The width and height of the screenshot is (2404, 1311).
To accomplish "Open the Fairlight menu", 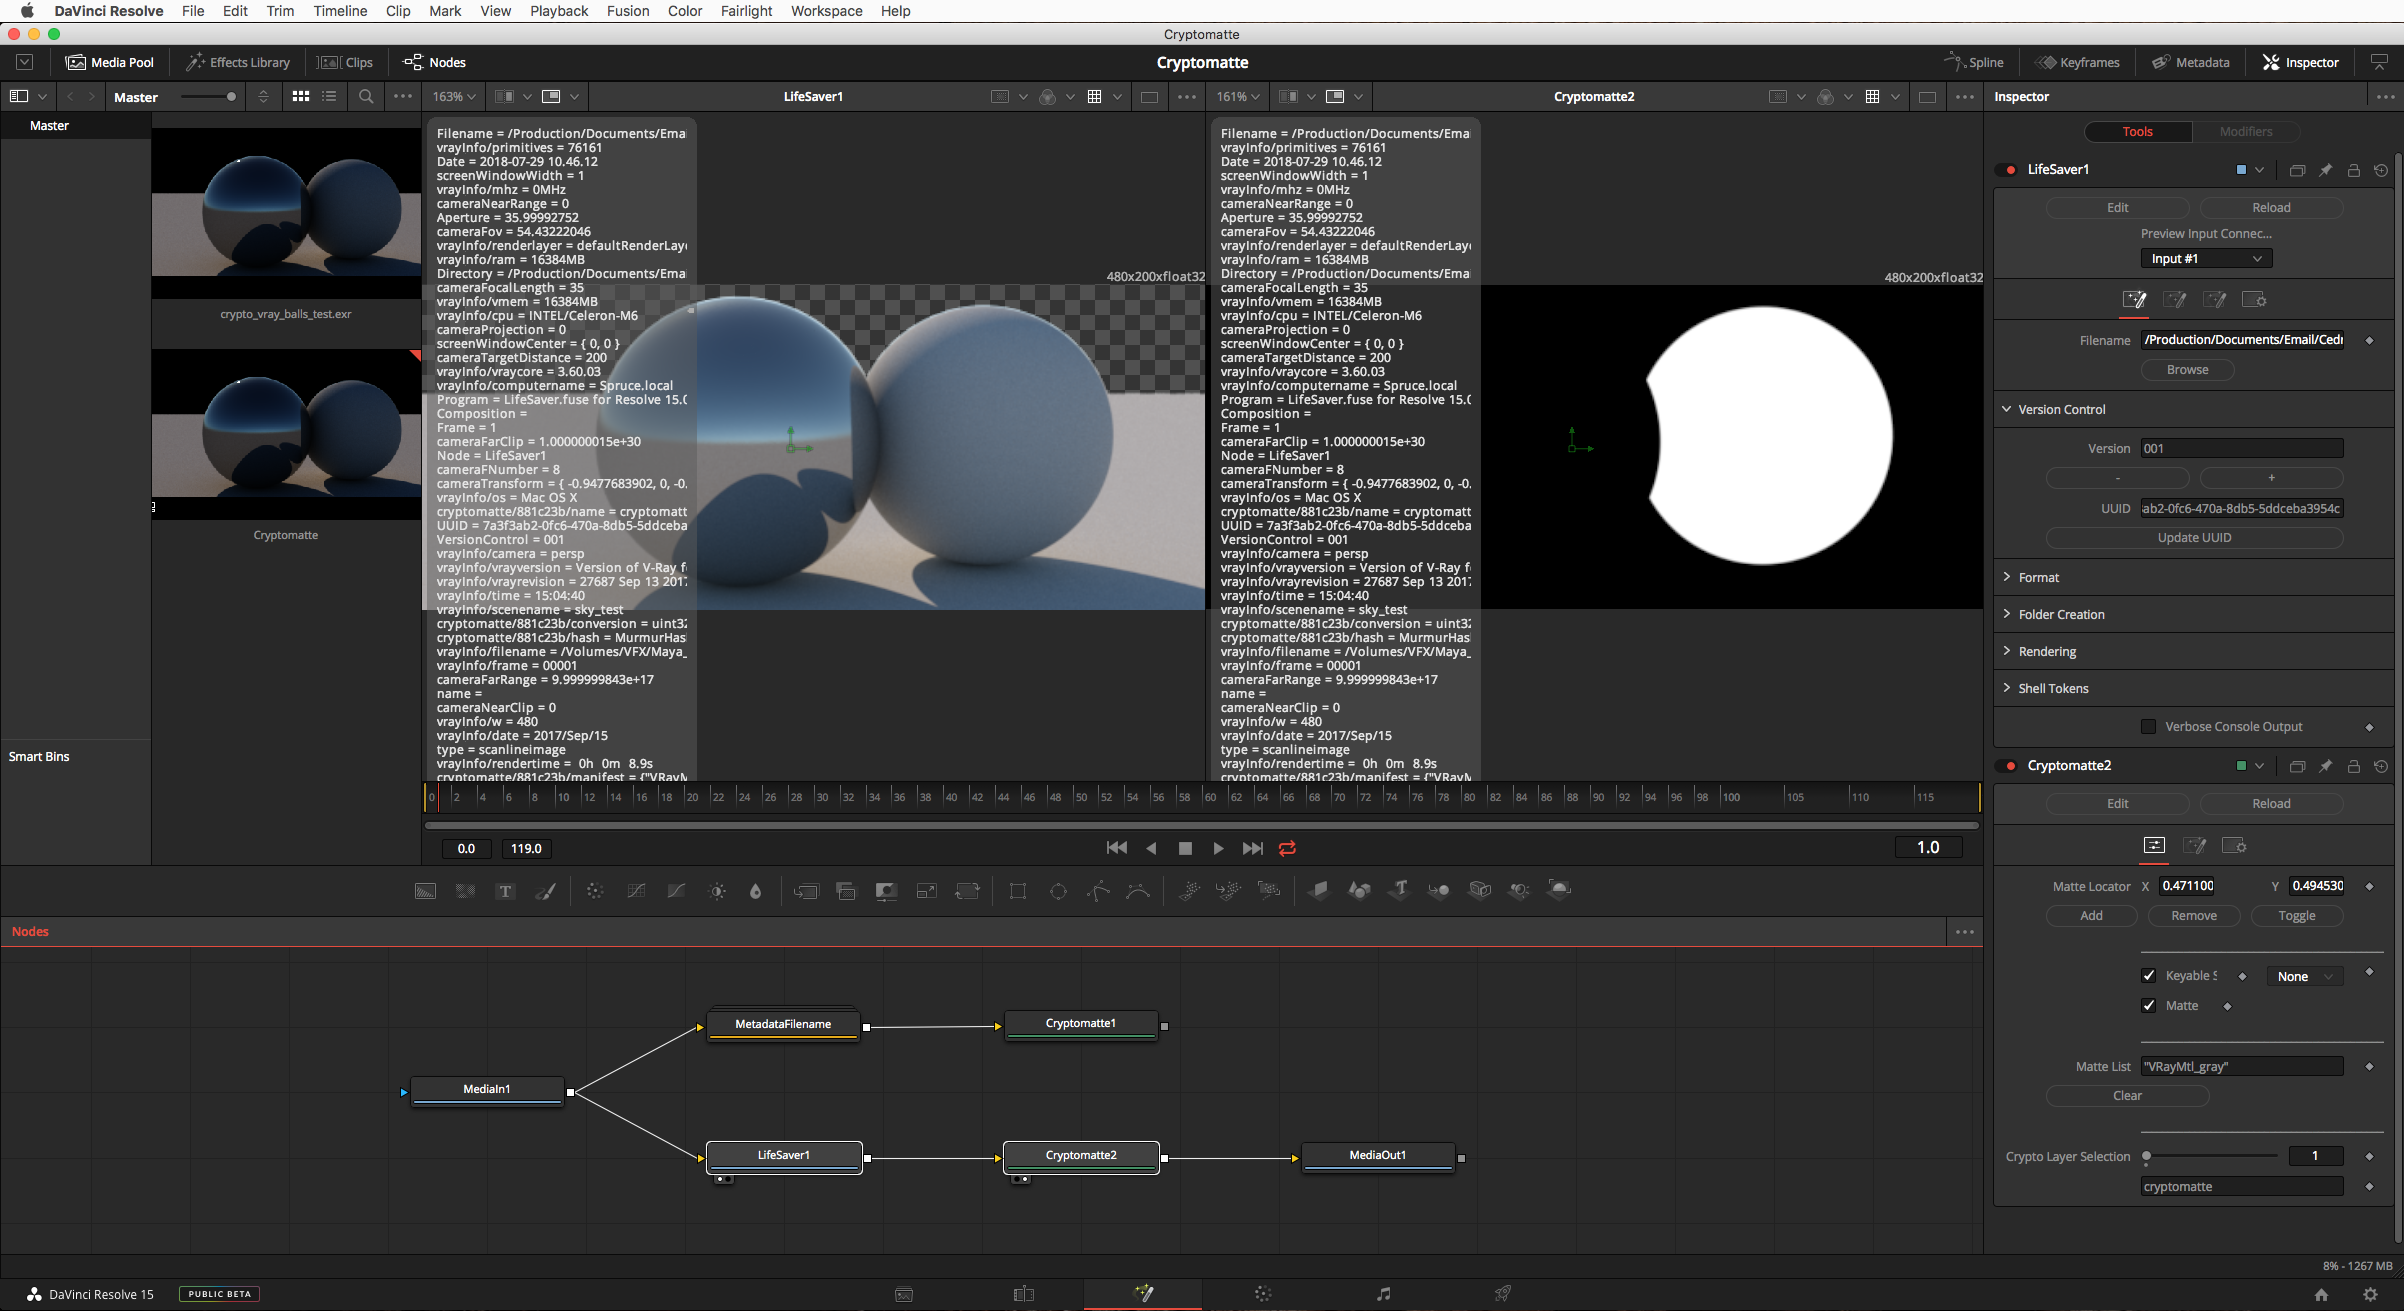I will tap(746, 11).
